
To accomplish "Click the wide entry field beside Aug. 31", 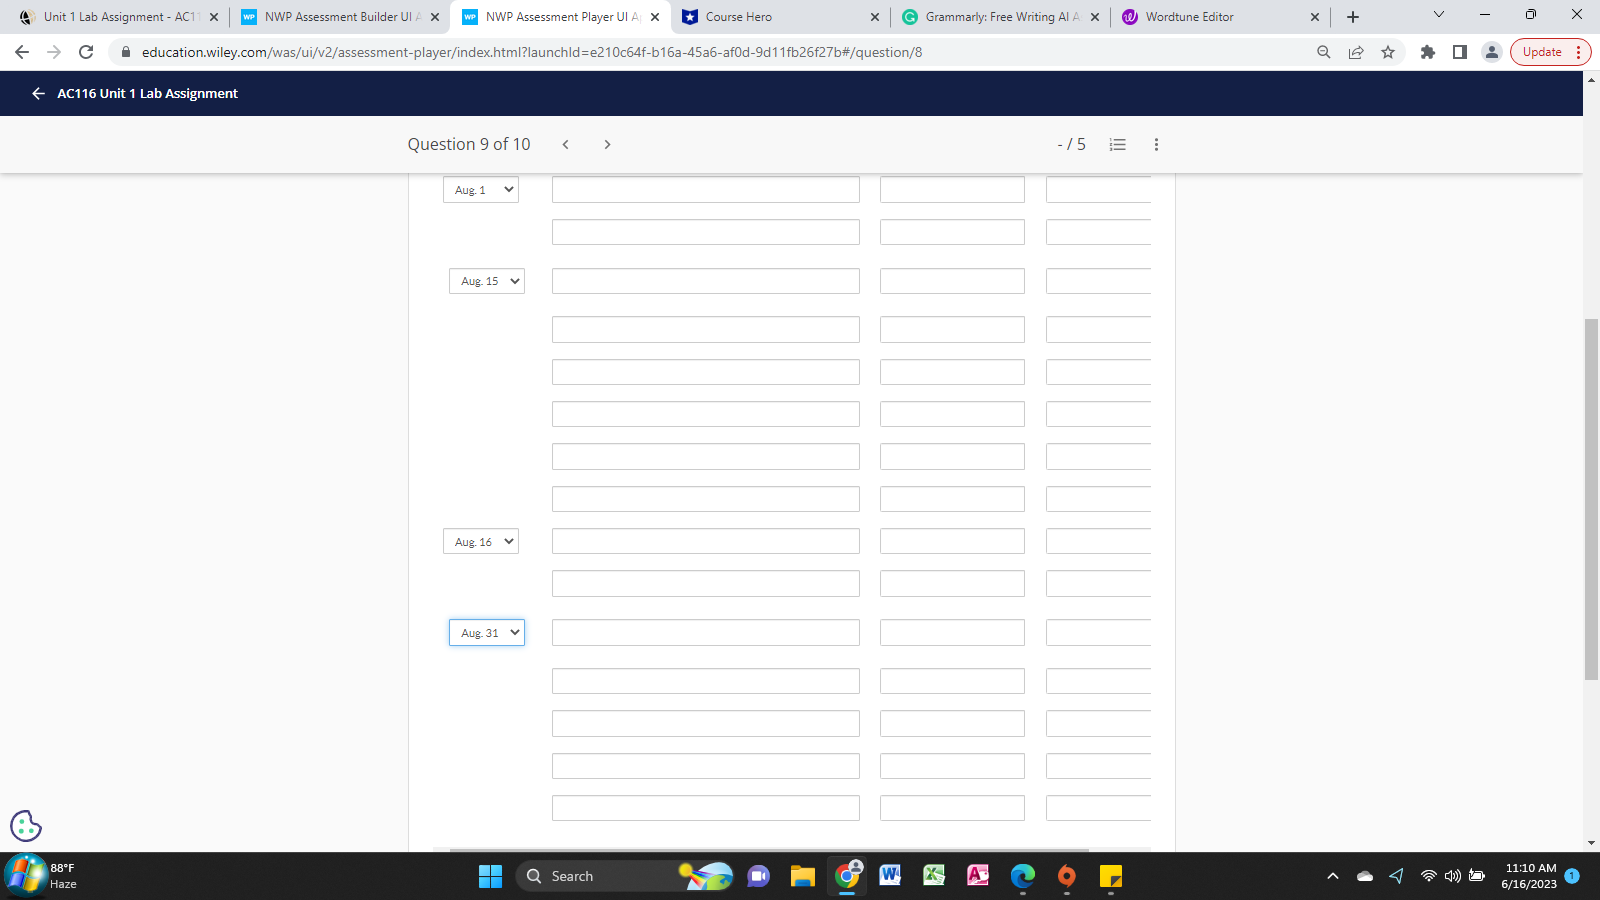I will (x=706, y=633).
